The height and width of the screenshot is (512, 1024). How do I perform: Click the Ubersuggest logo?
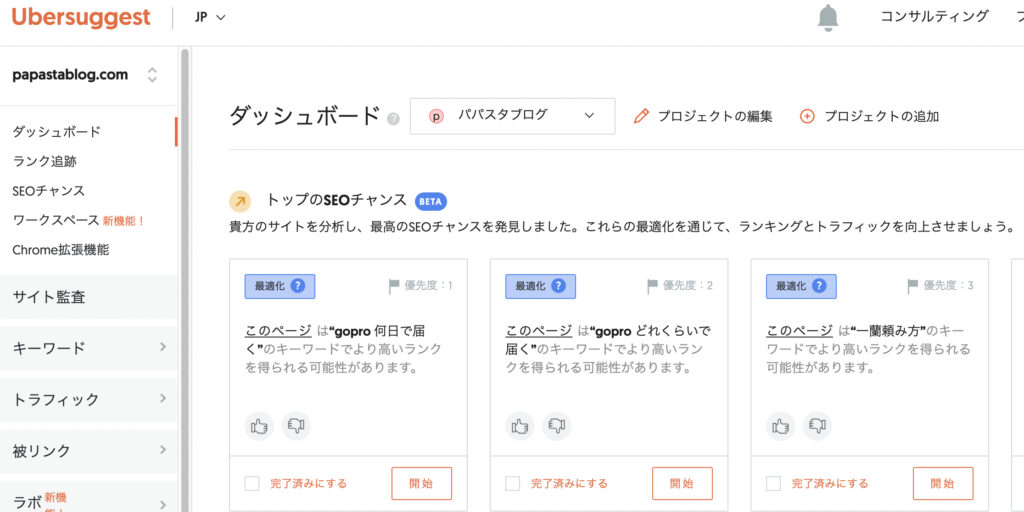[81, 17]
